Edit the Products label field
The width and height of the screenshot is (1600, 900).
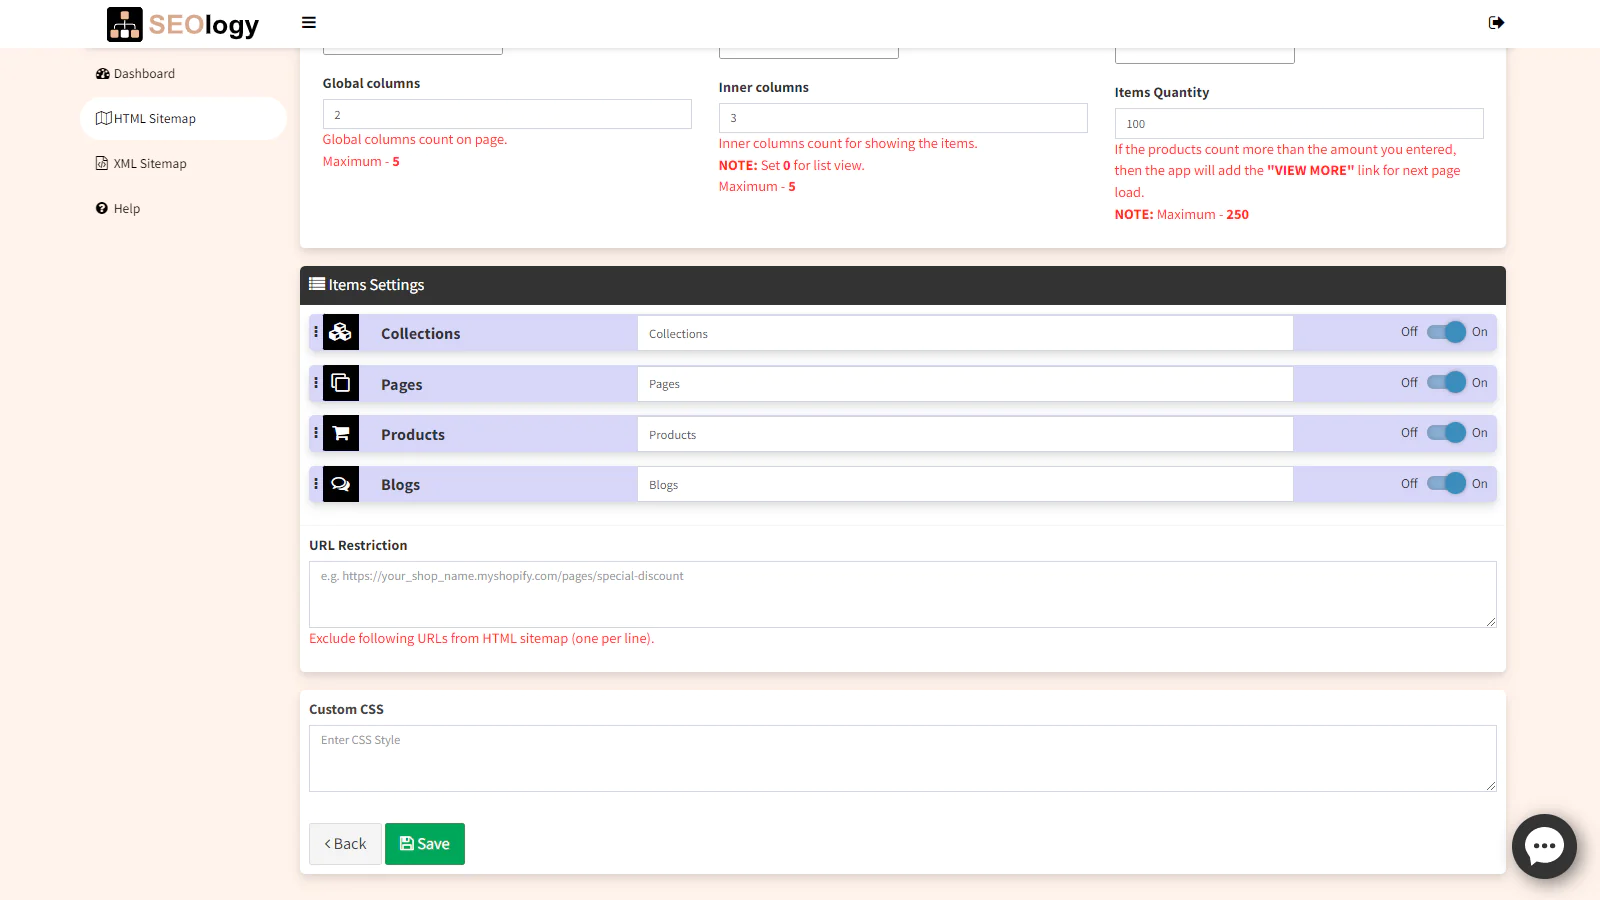(965, 434)
